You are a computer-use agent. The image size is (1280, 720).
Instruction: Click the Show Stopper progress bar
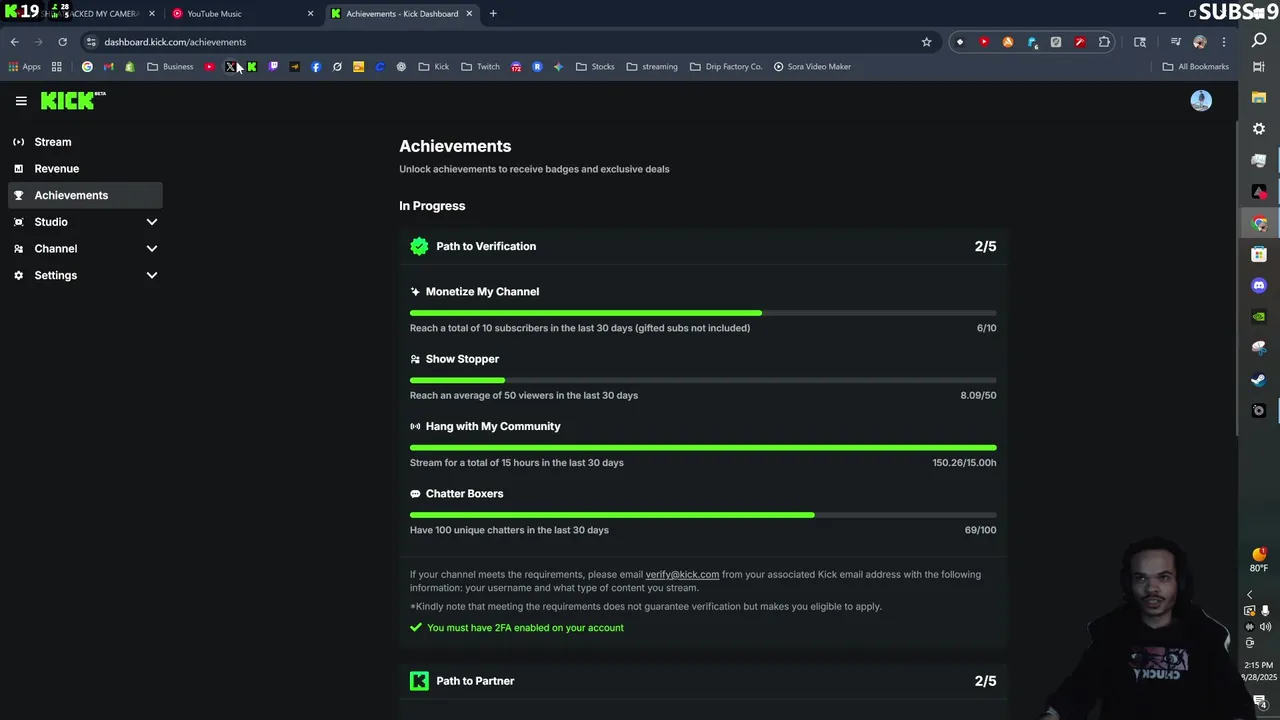(x=703, y=380)
